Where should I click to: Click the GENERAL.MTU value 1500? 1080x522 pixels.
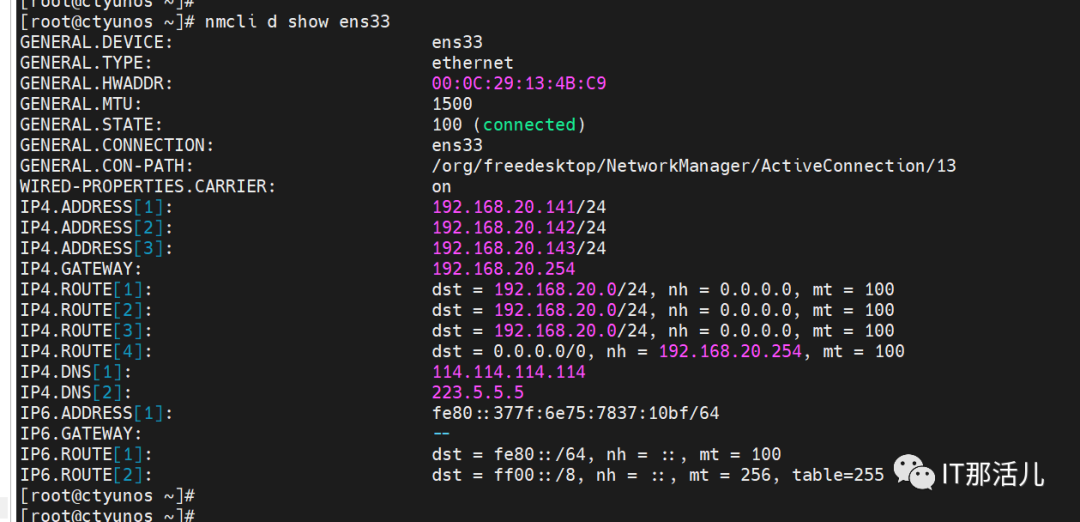tap(452, 104)
